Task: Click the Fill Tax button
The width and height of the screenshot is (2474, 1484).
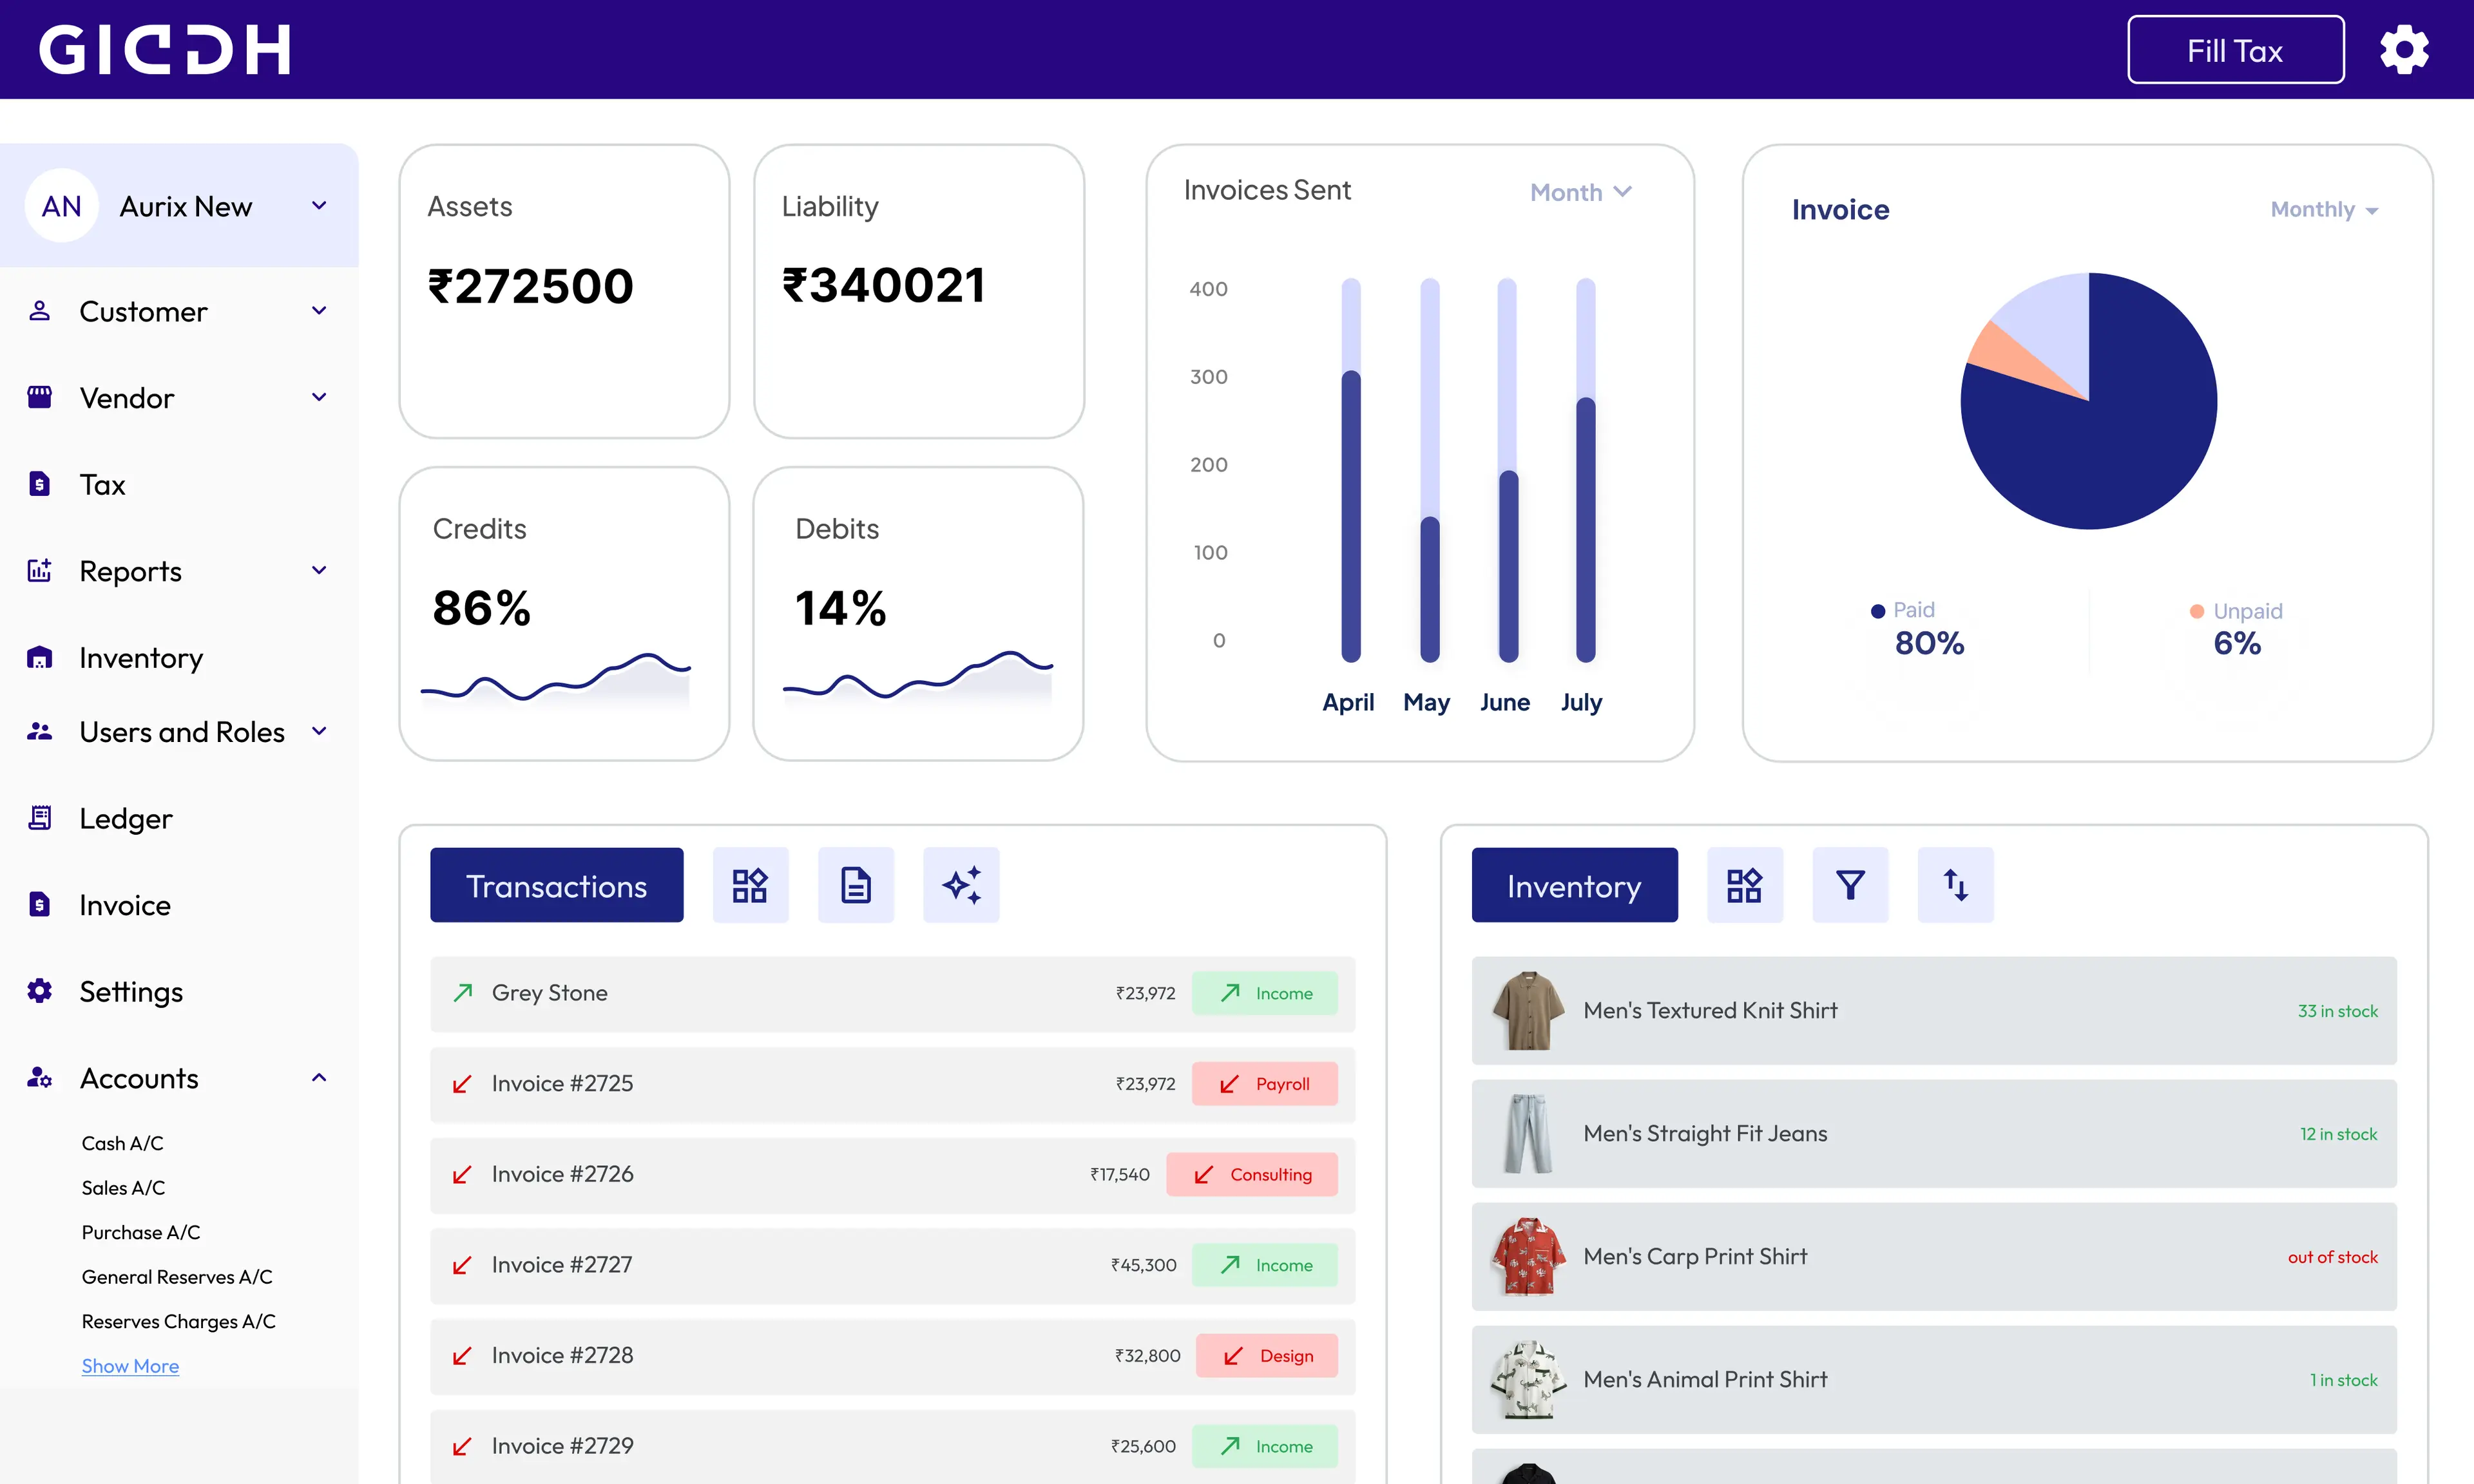Action: click(x=2235, y=49)
